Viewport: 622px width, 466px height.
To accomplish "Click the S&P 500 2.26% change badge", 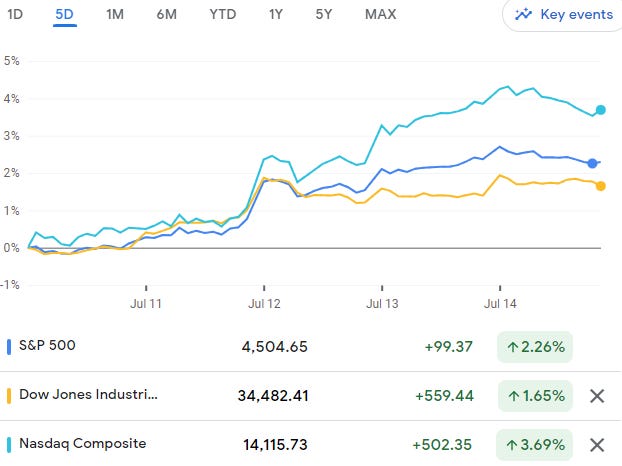I will [x=535, y=347].
